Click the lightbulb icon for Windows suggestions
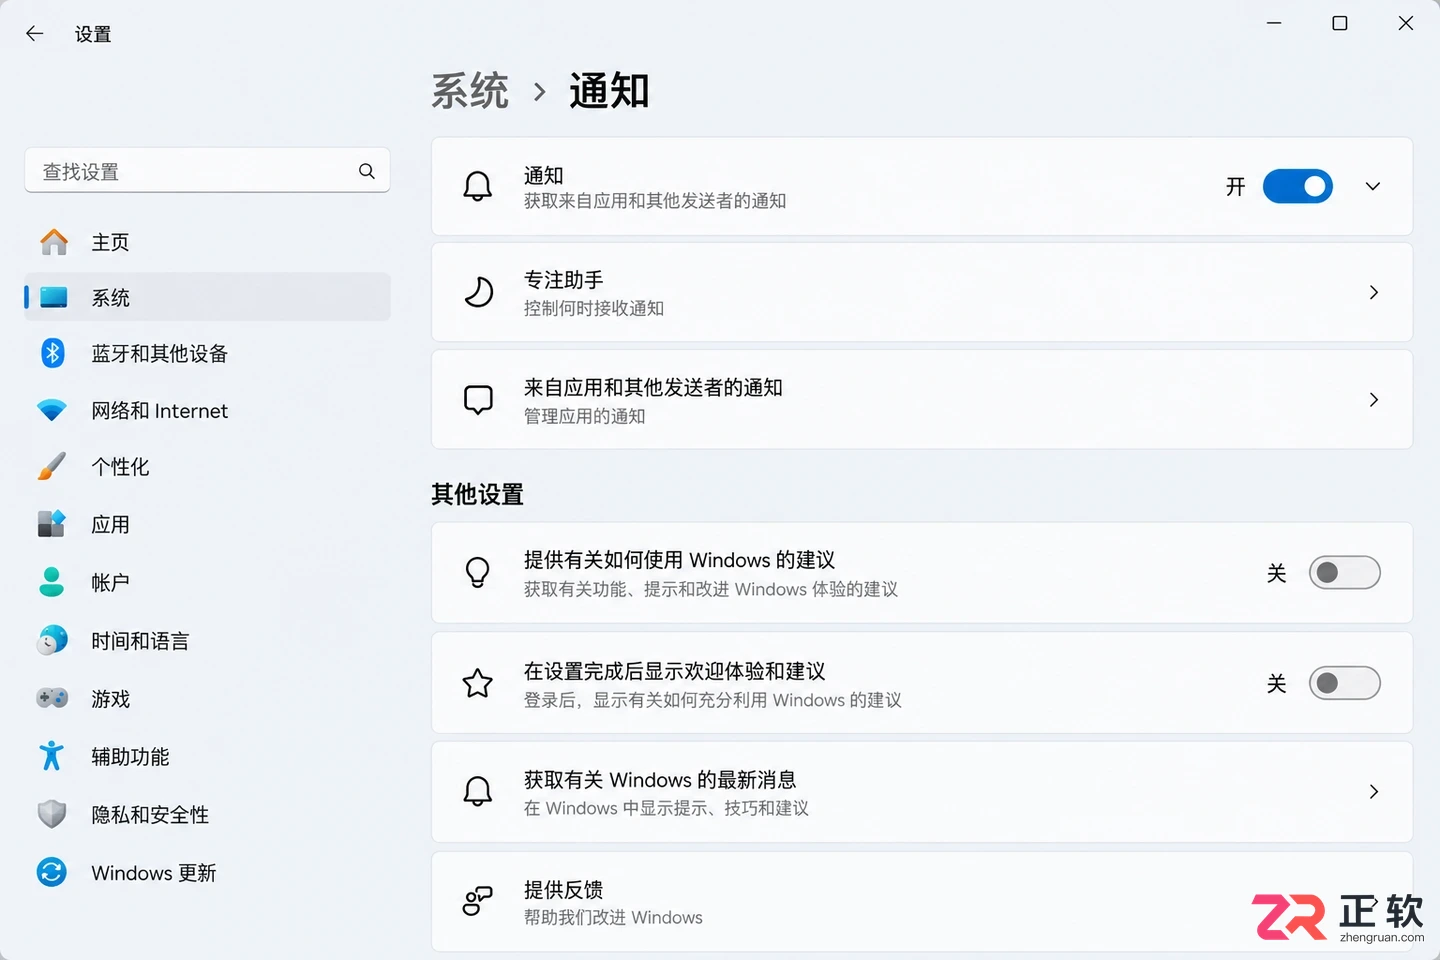1440x960 pixels. (x=478, y=572)
